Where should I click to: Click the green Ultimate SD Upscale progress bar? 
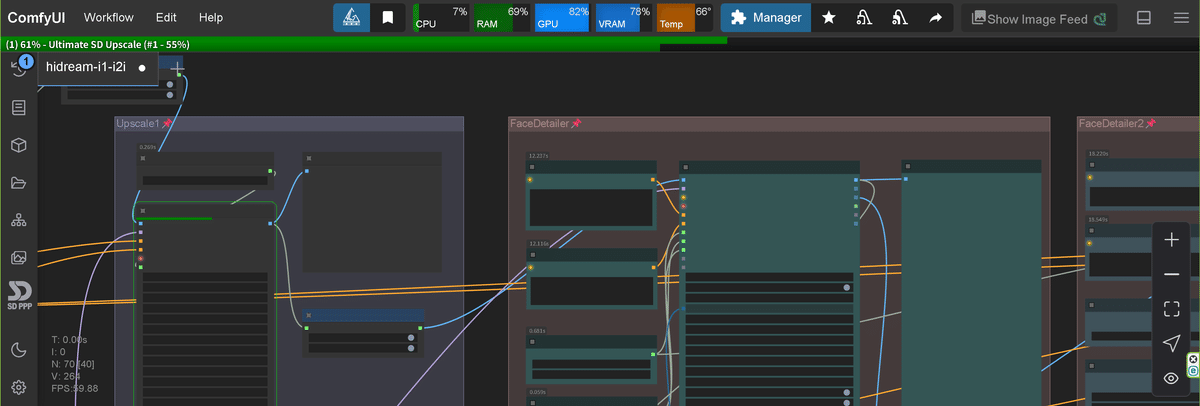pyautogui.click(x=330, y=44)
